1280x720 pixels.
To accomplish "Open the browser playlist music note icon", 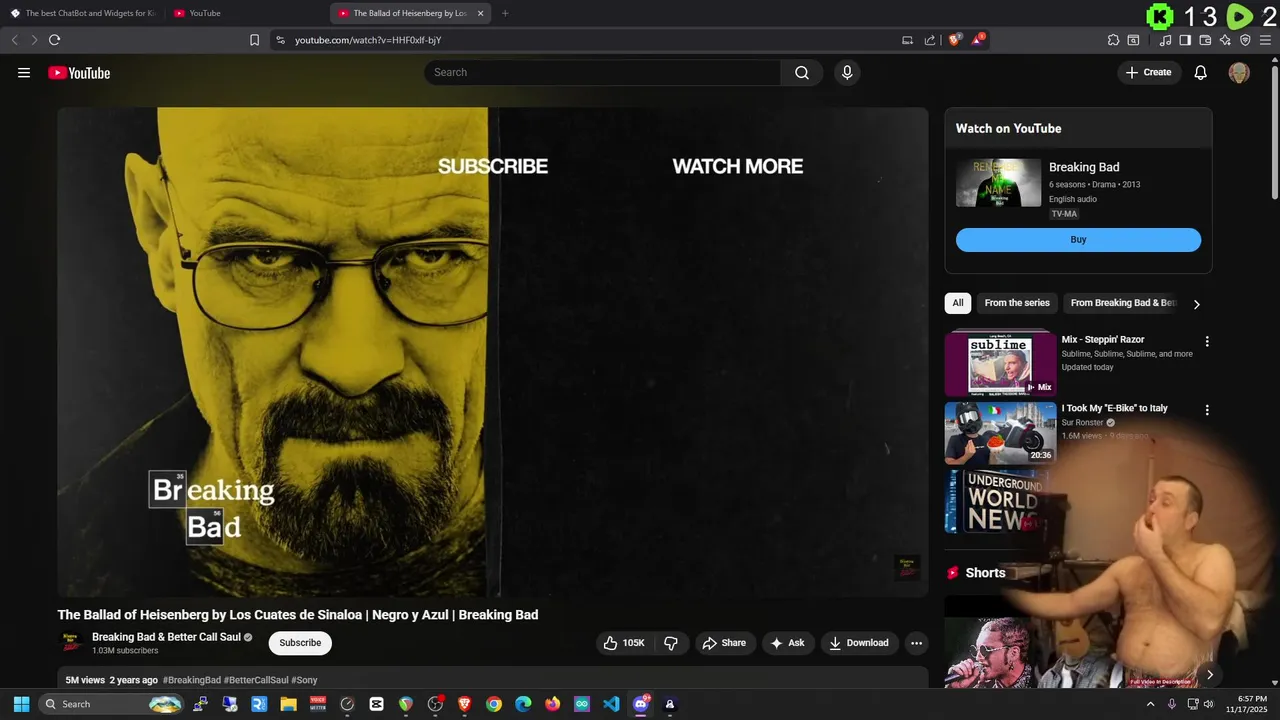I will click(x=1165, y=40).
